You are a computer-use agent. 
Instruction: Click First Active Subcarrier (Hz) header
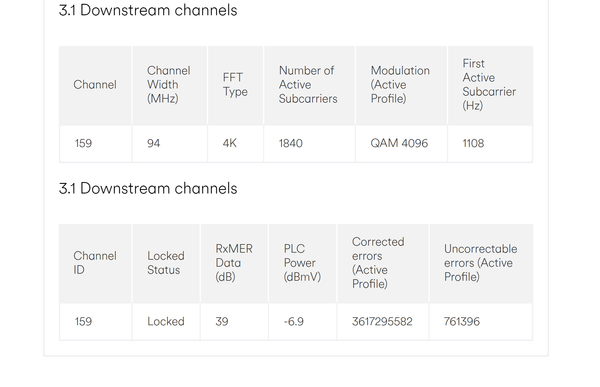[x=489, y=85]
